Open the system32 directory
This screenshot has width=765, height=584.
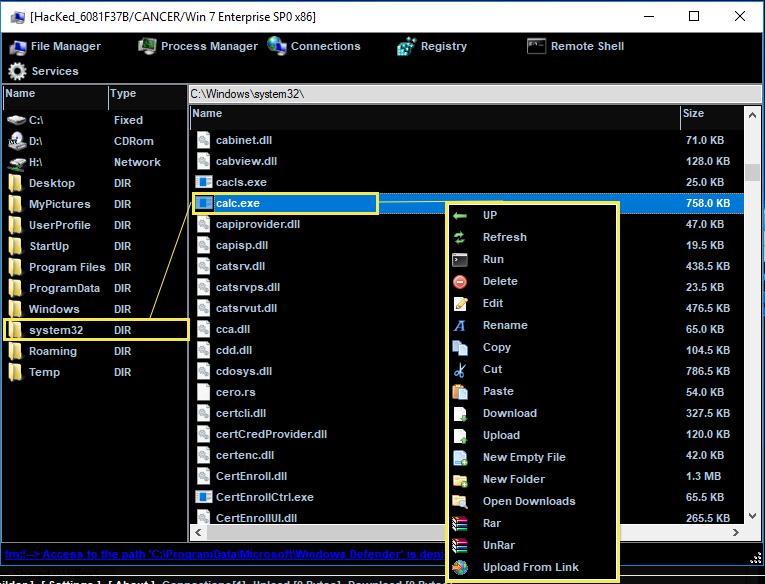pyautogui.click(x=96, y=330)
